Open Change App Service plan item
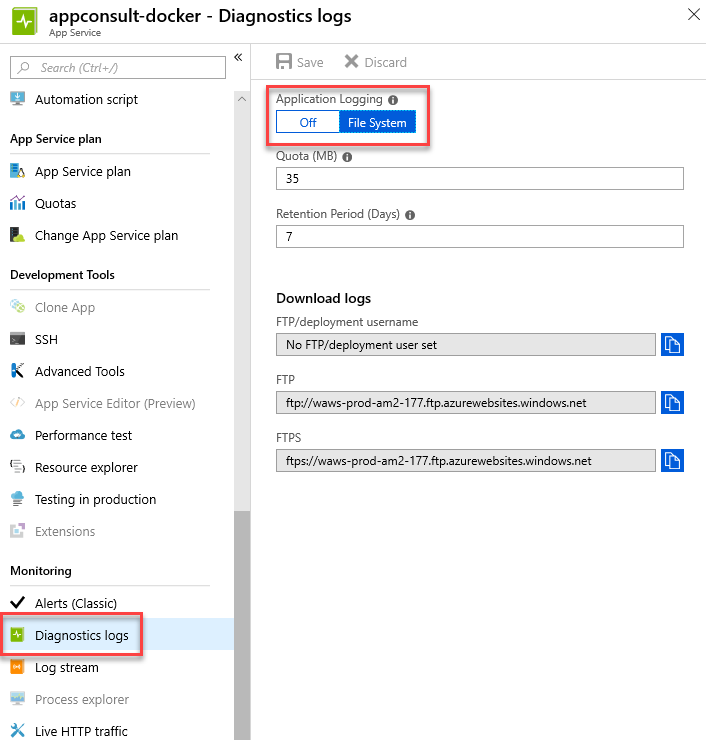The height and width of the screenshot is (740, 706). point(109,235)
